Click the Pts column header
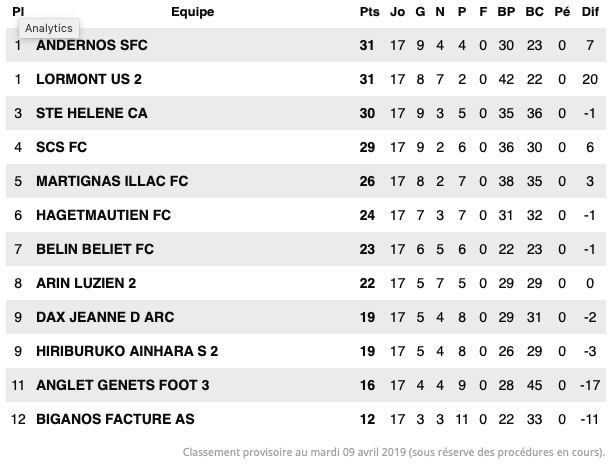 click(369, 12)
